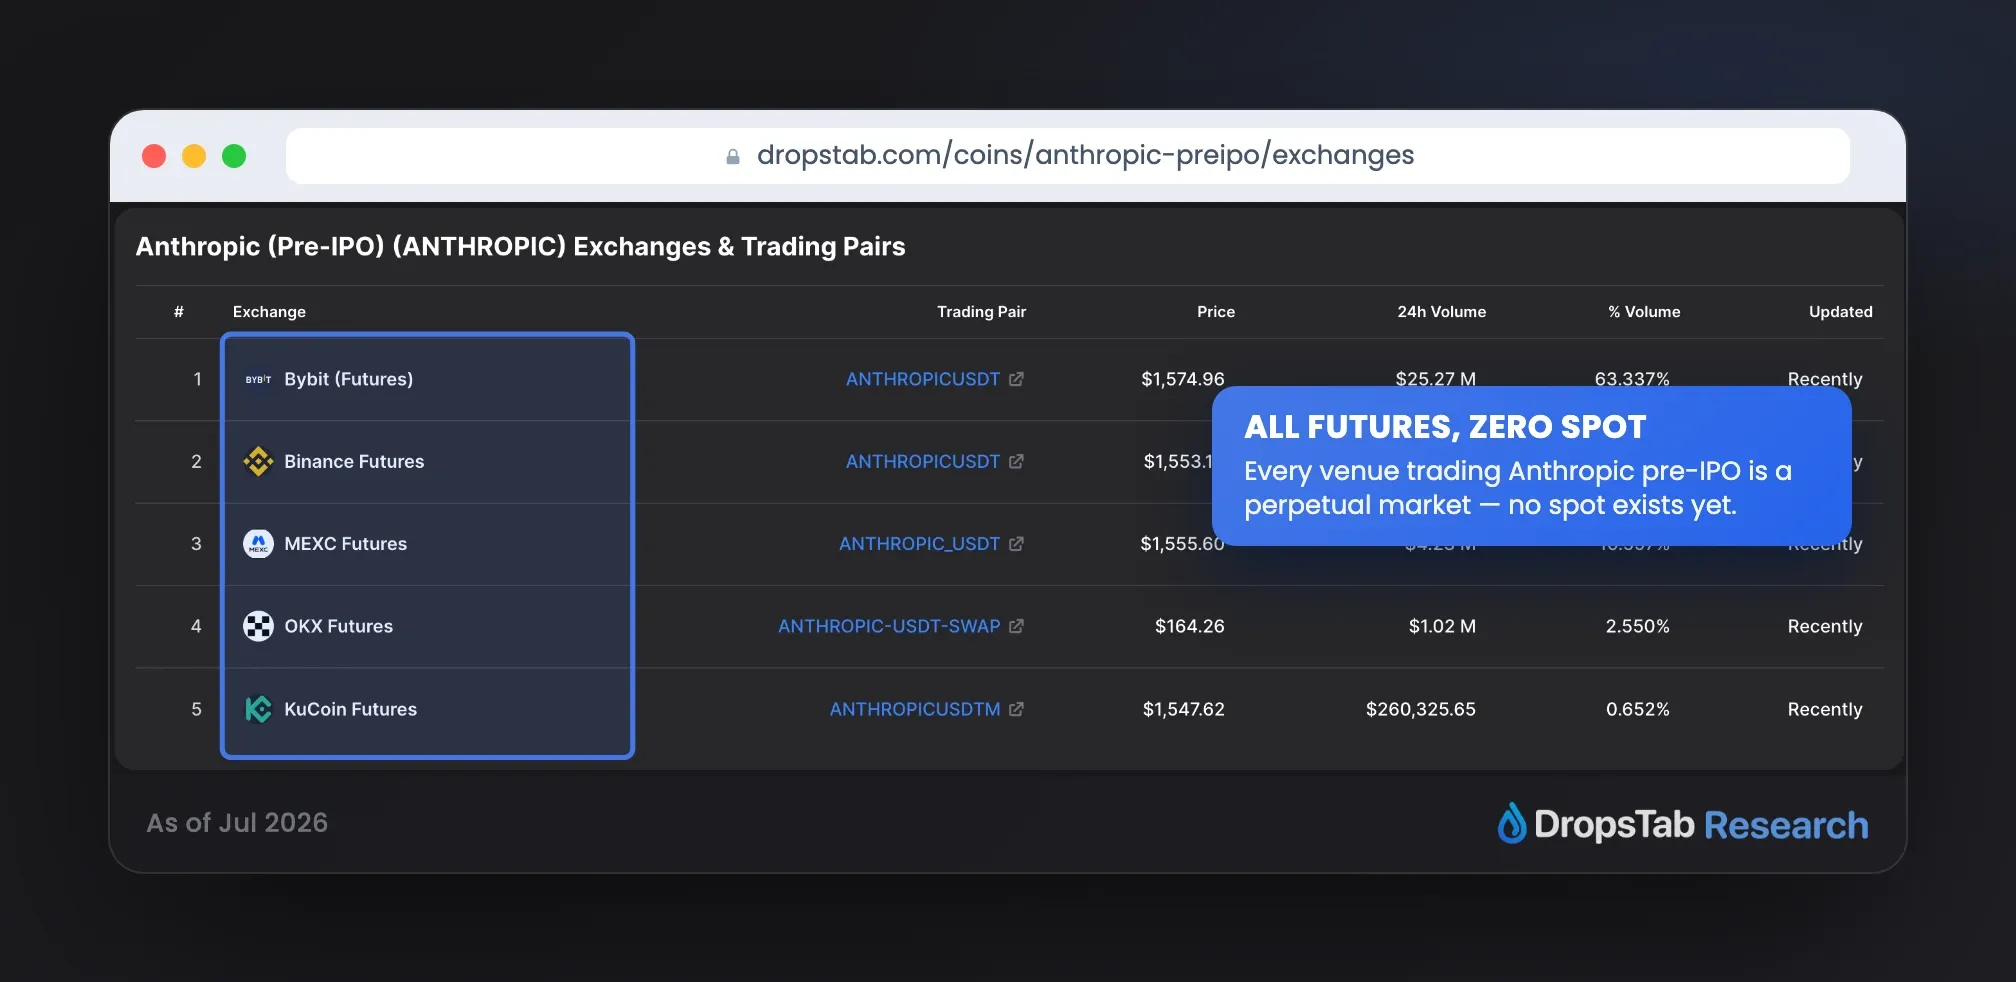Click the price $1,555.60
The height and width of the screenshot is (982, 2016).
click(1182, 544)
